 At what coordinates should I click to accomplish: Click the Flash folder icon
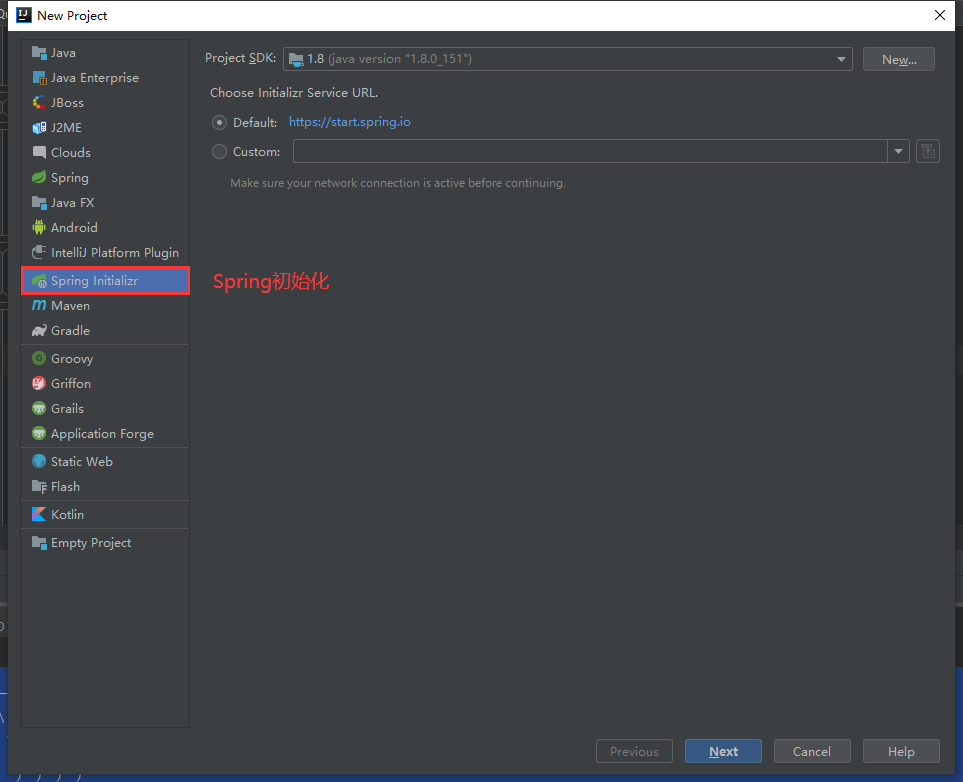coord(39,487)
